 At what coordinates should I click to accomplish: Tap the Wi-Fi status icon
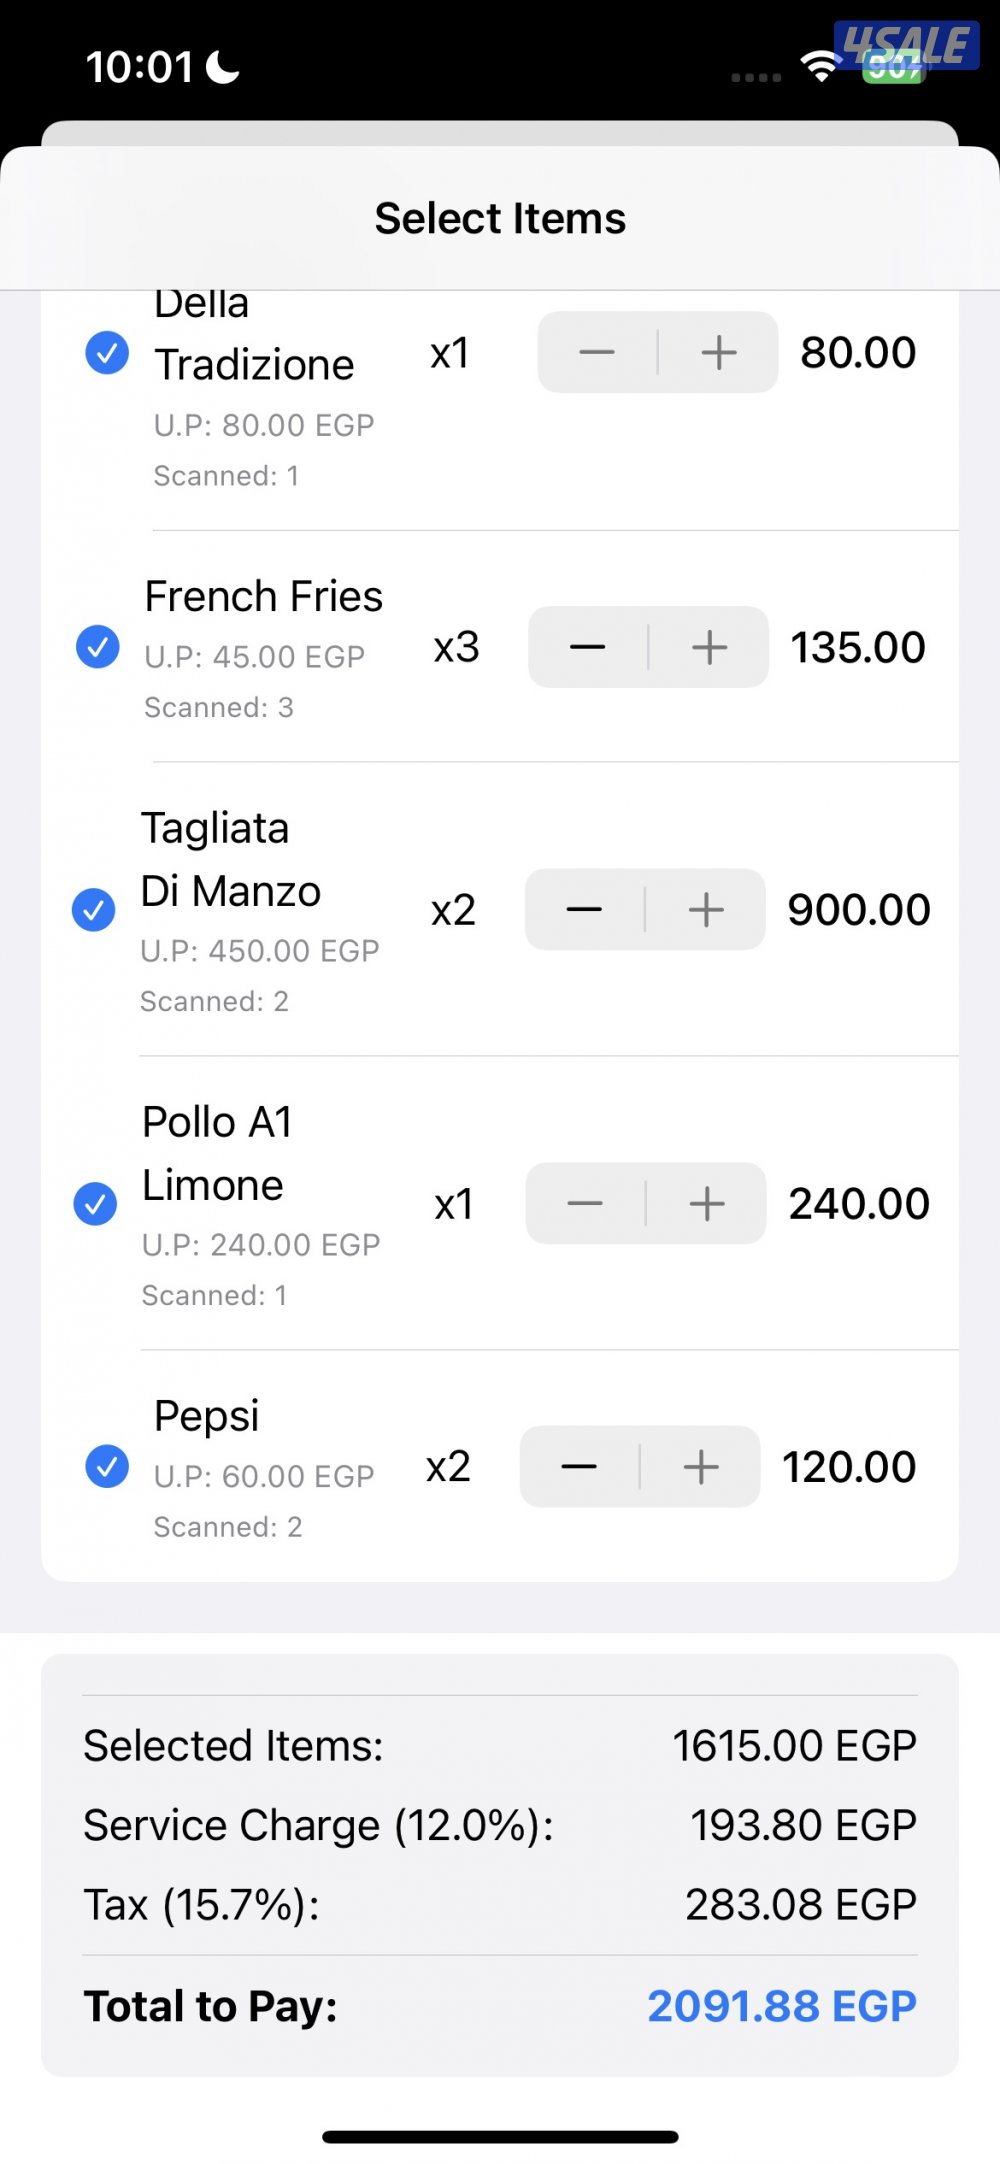tap(820, 66)
